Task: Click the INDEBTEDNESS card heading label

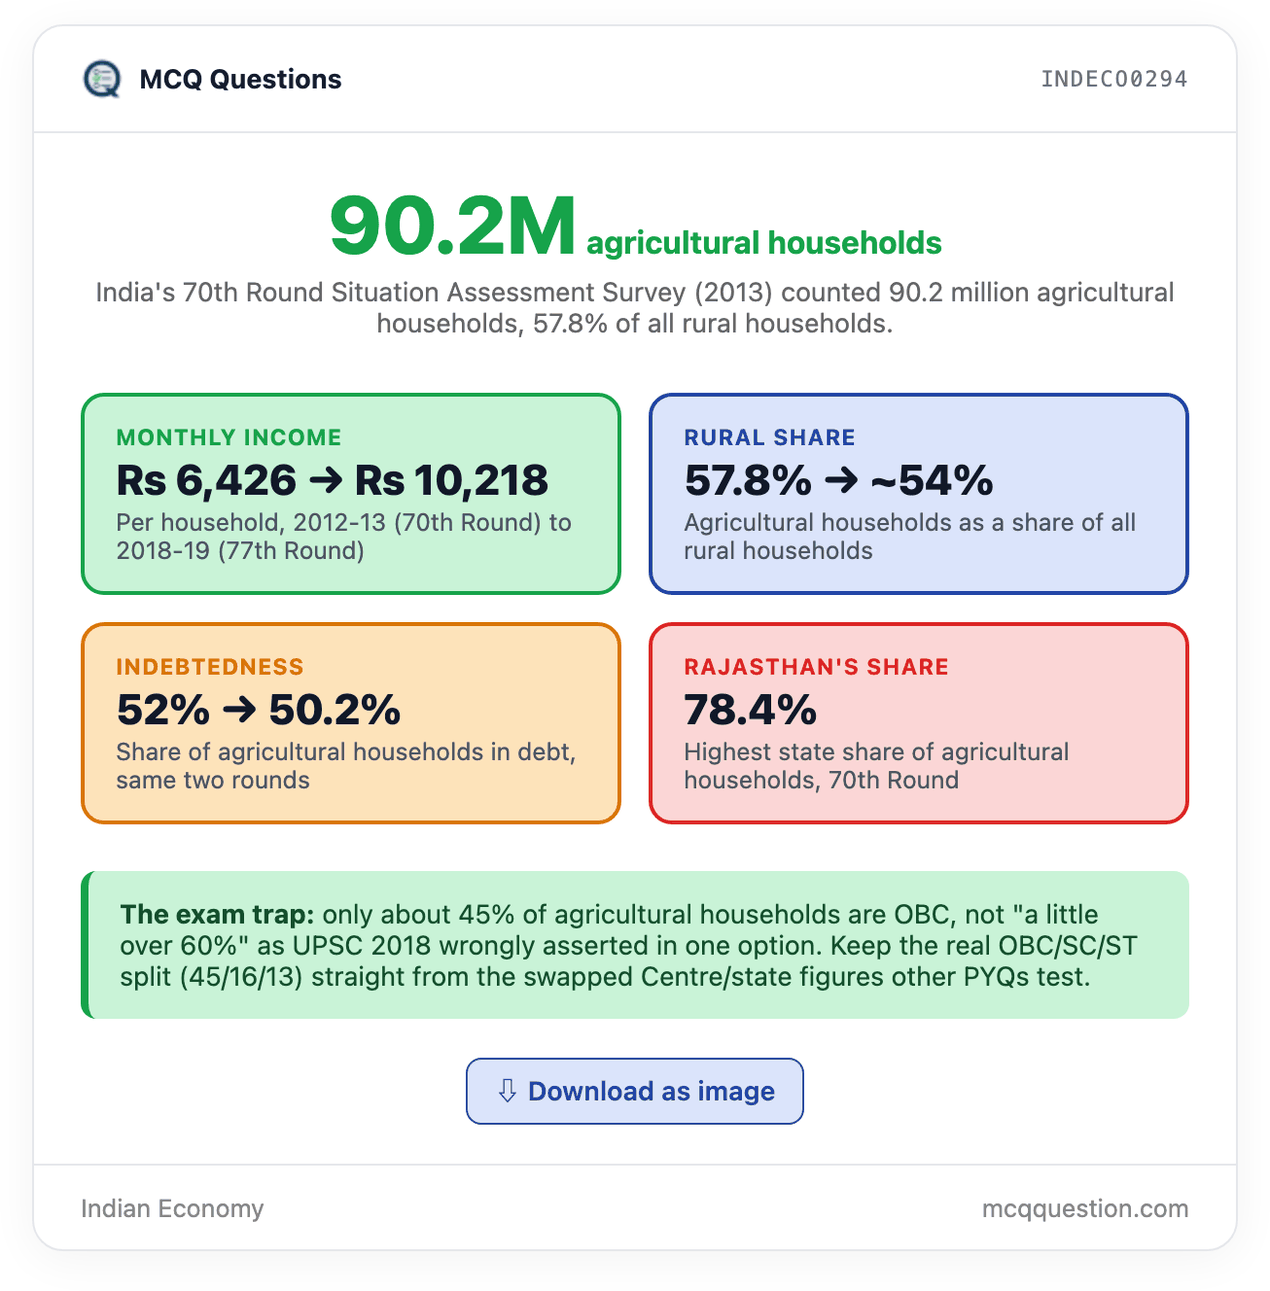Action: (210, 667)
